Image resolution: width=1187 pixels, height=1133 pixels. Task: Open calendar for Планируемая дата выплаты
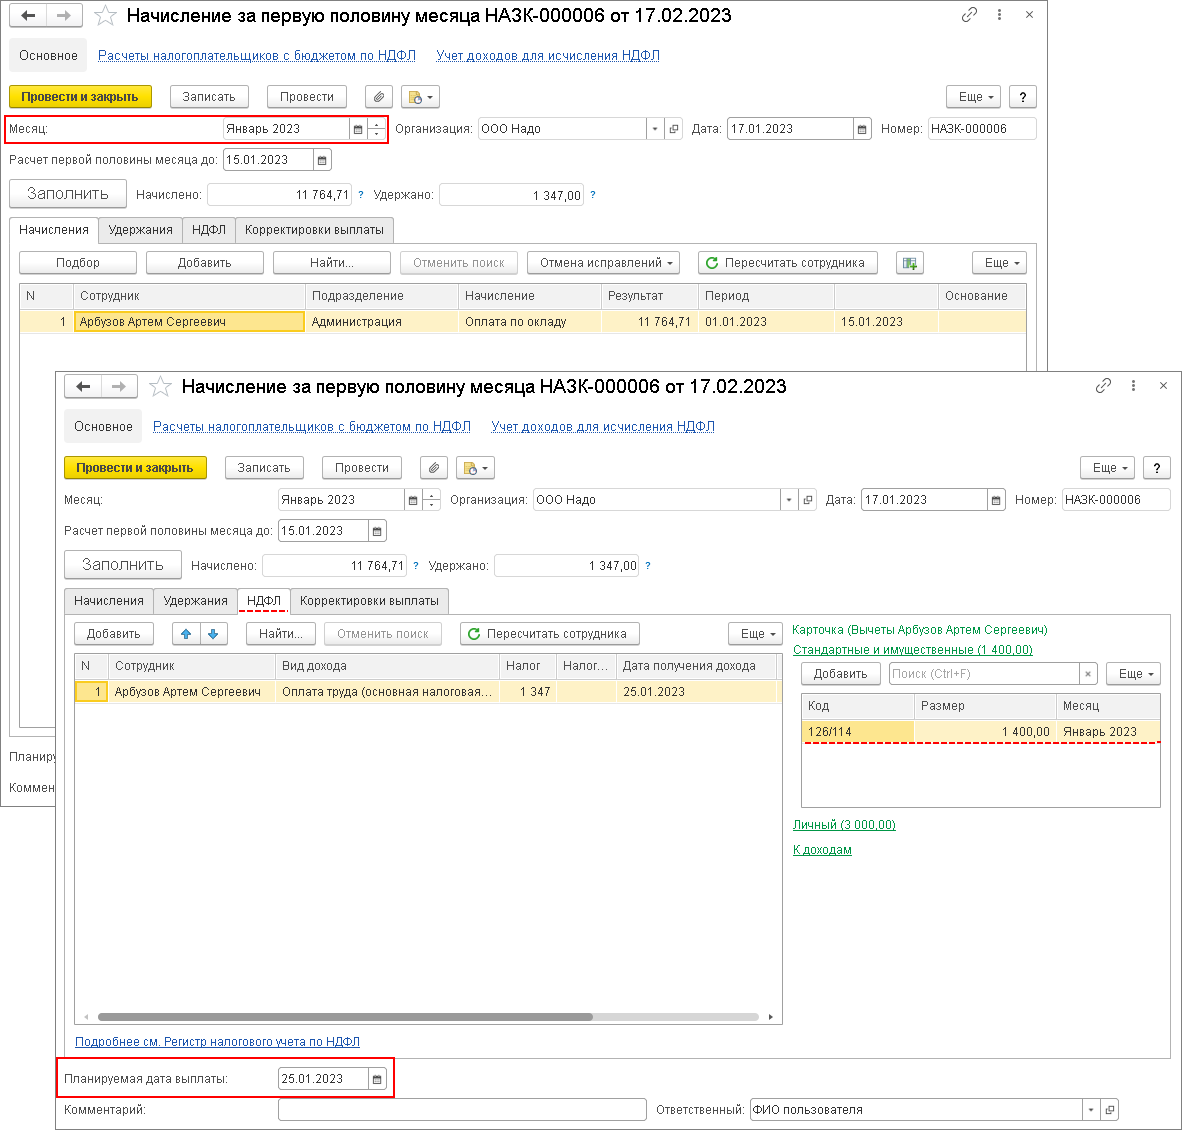coord(377,1079)
